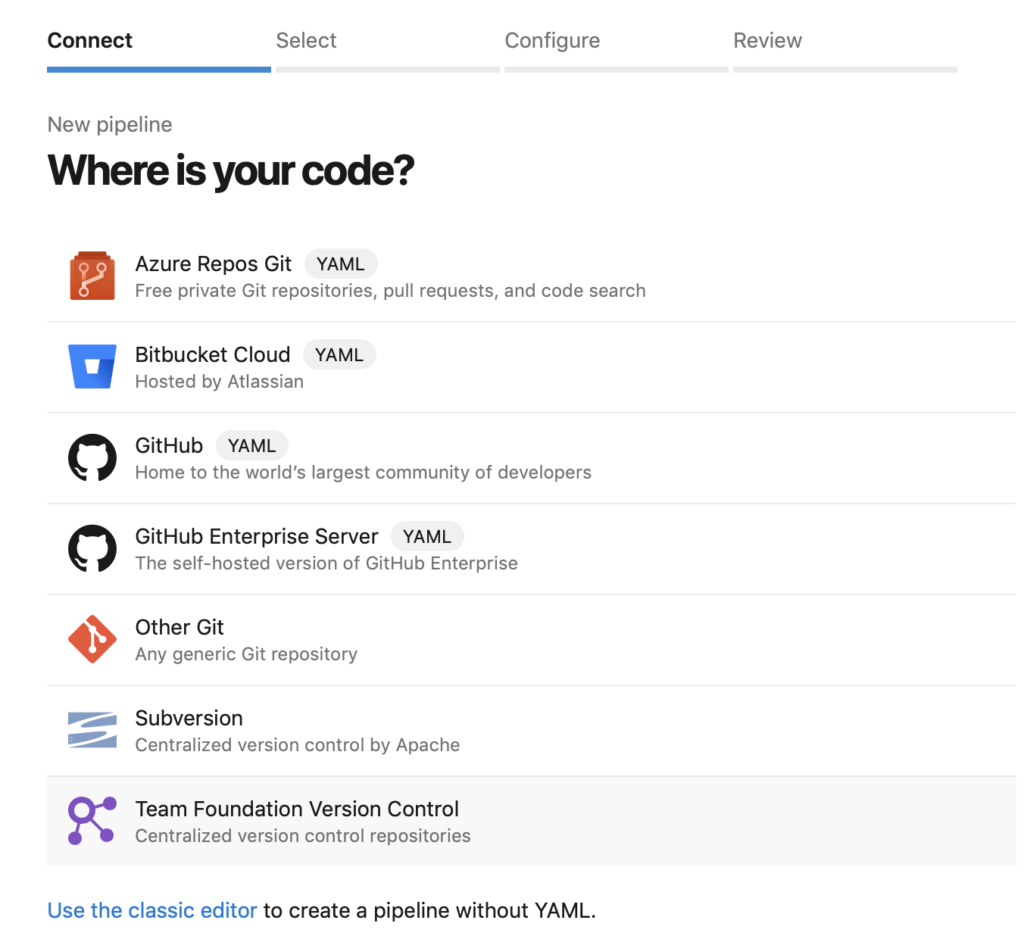
Task: Select the GitHub Enterprise Server title
Action: tap(256, 536)
